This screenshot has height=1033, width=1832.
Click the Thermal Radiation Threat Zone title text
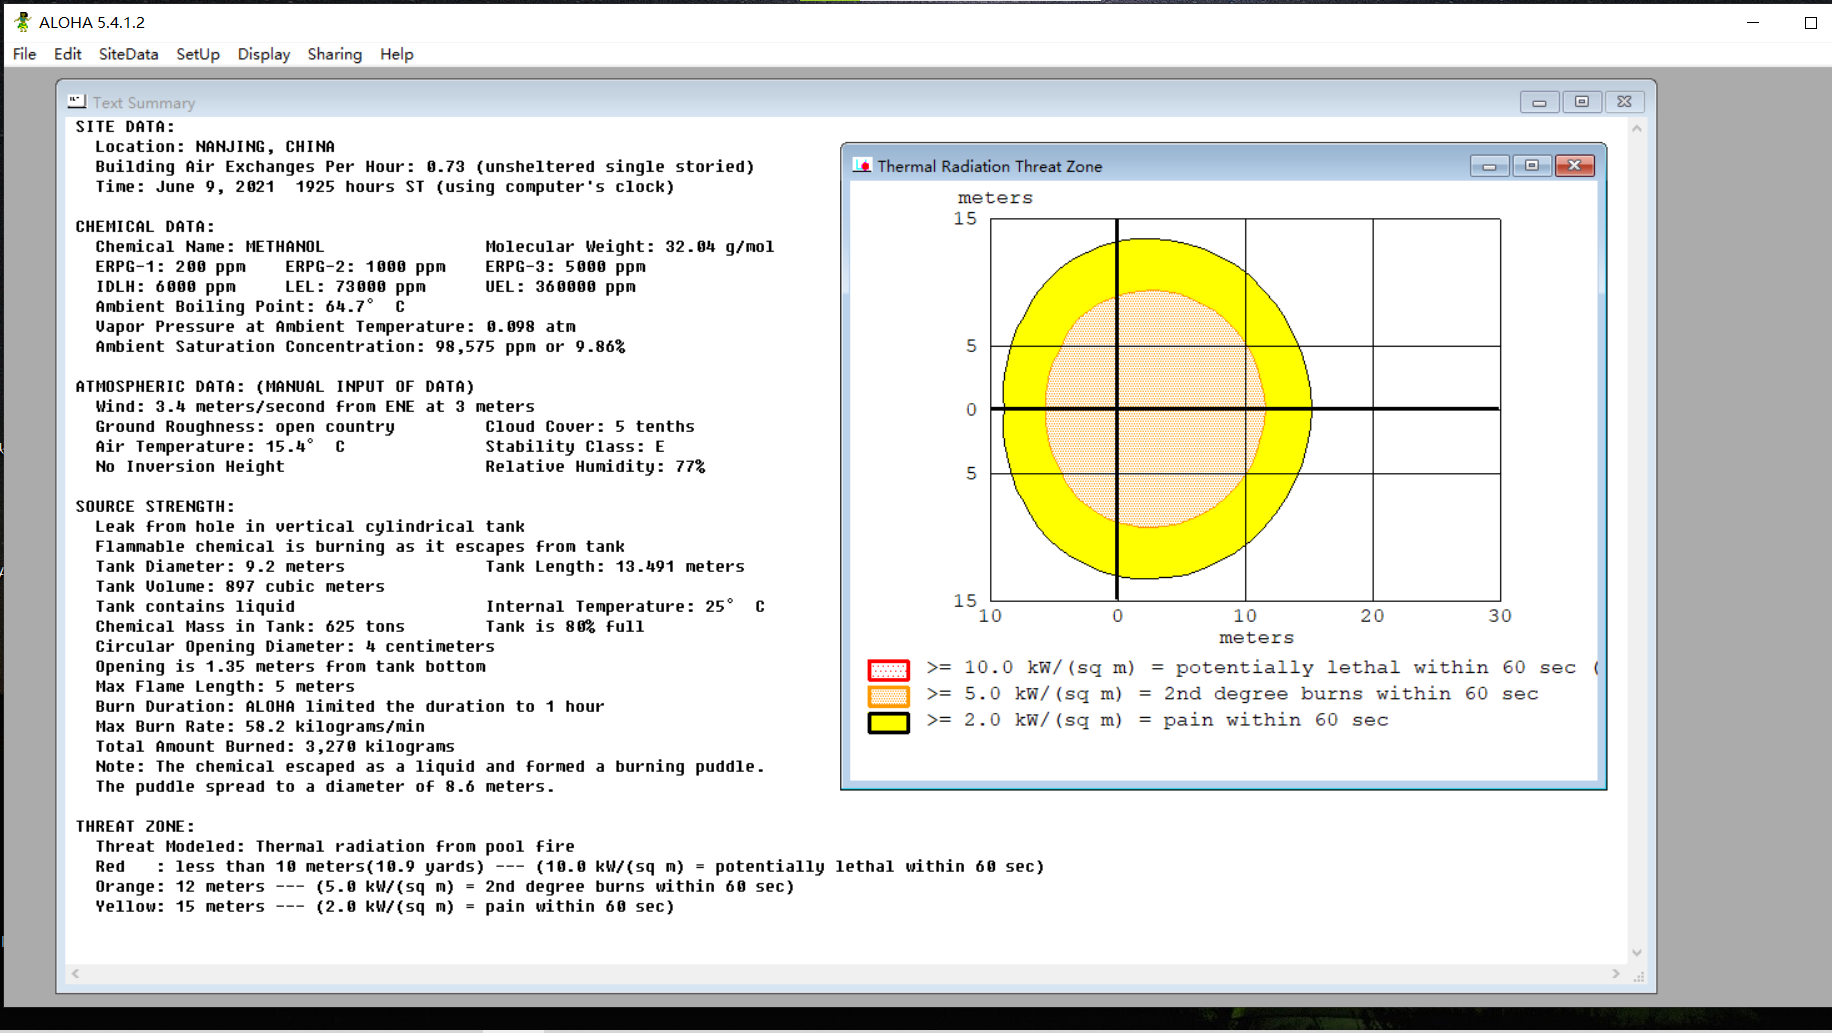(x=990, y=166)
